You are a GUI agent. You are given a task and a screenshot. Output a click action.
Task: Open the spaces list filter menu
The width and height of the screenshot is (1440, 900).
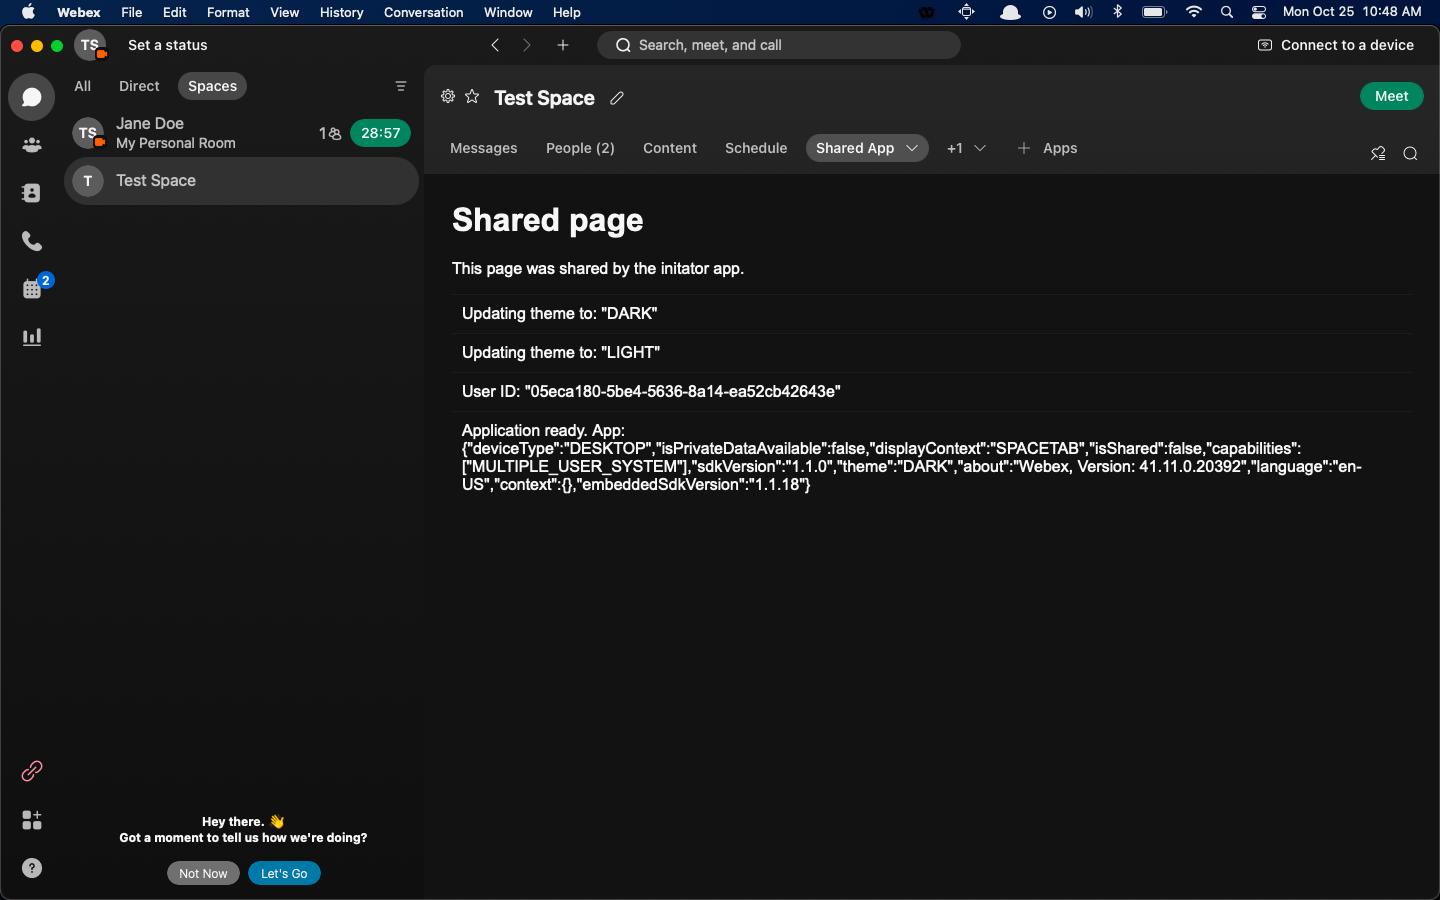pos(401,86)
